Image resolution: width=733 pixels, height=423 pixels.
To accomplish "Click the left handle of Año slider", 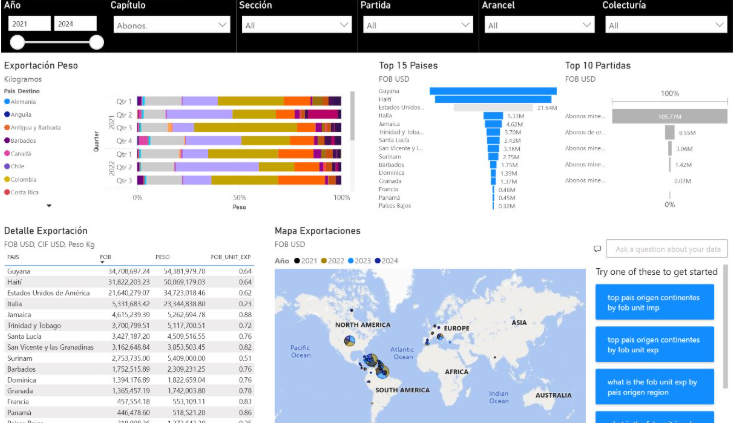I will (17, 43).
